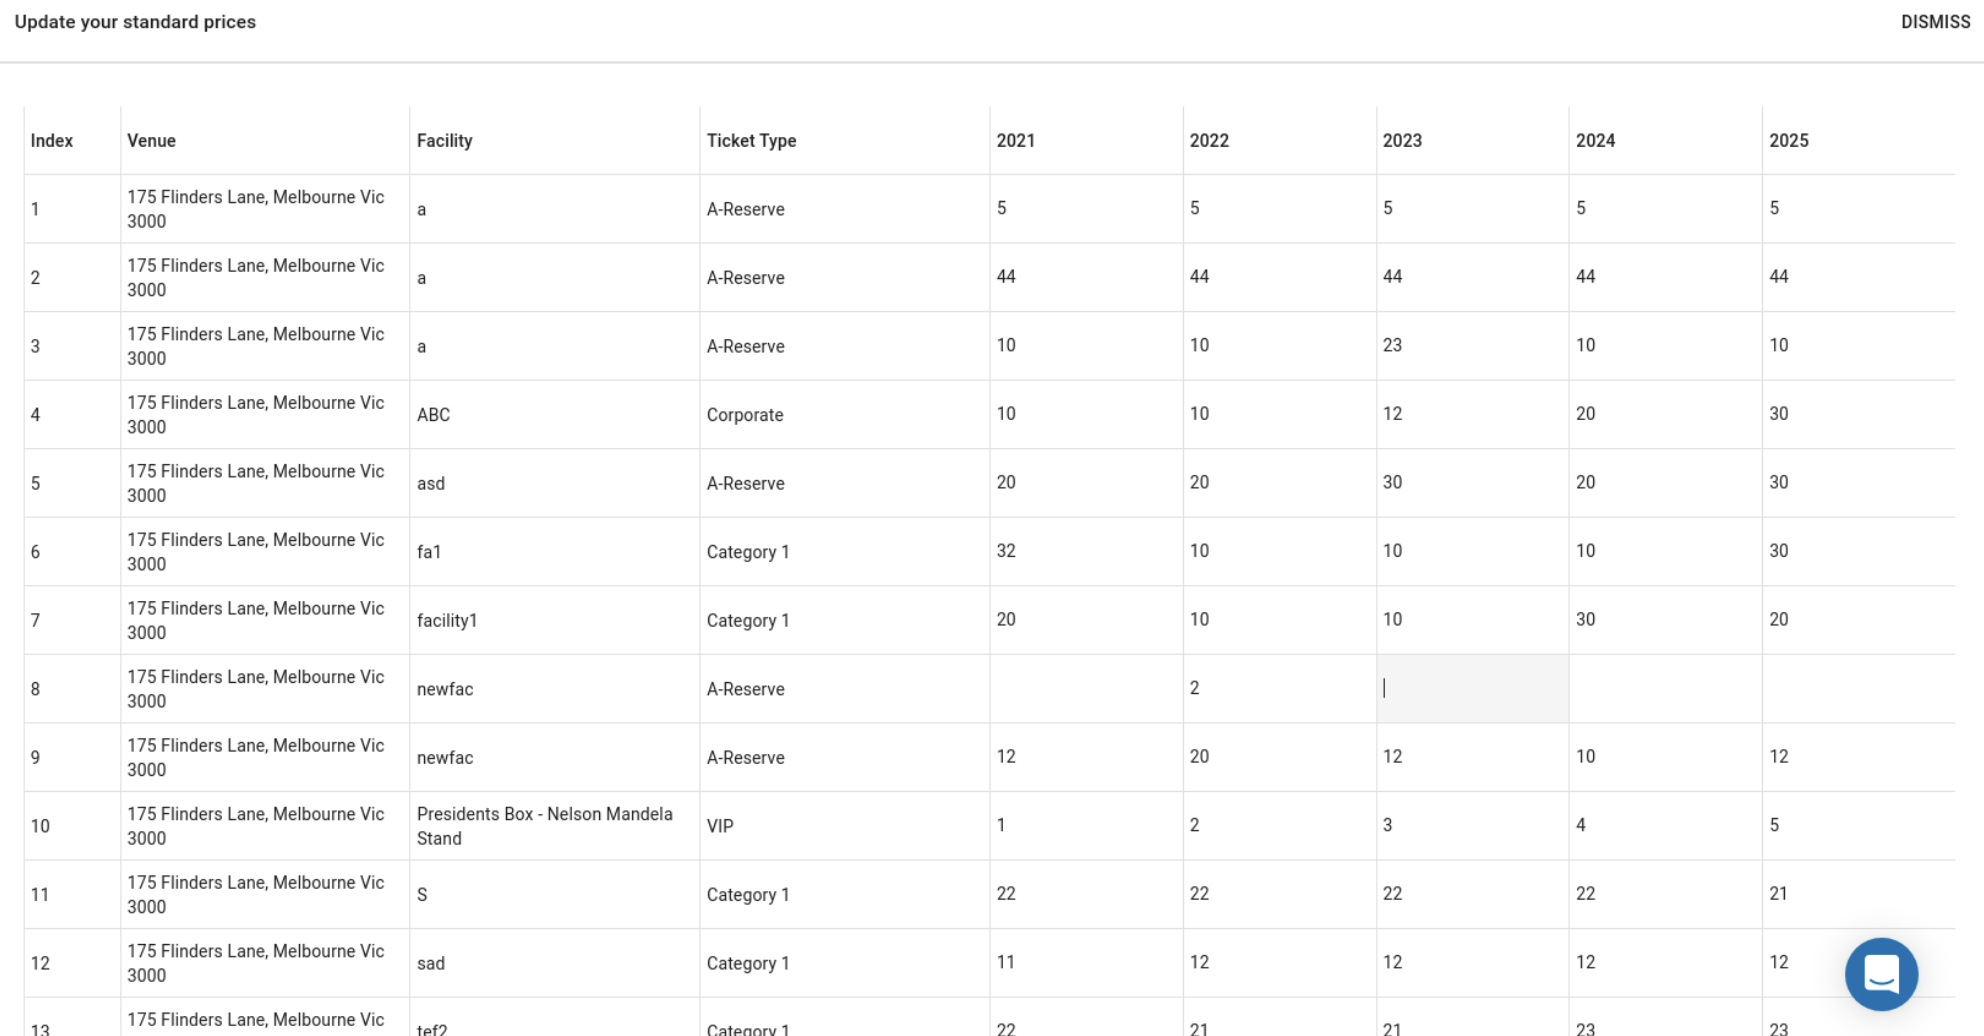This screenshot has width=1984, height=1036.
Task: Edit row 4's 2025 price of 30
Action: click(1778, 414)
